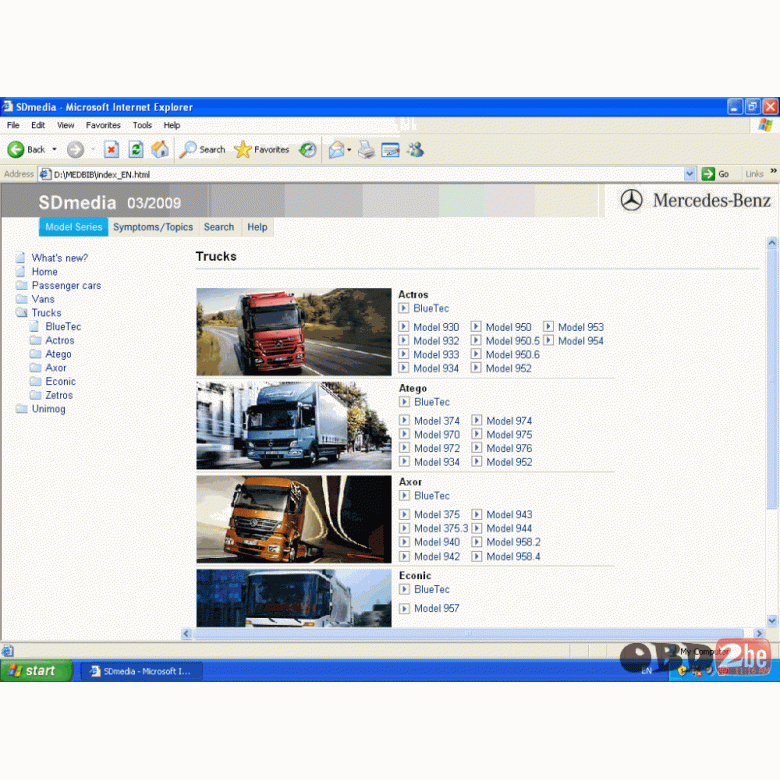Click the orange Axor truck thumbnail
The width and height of the screenshot is (780, 780).
coord(294,519)
